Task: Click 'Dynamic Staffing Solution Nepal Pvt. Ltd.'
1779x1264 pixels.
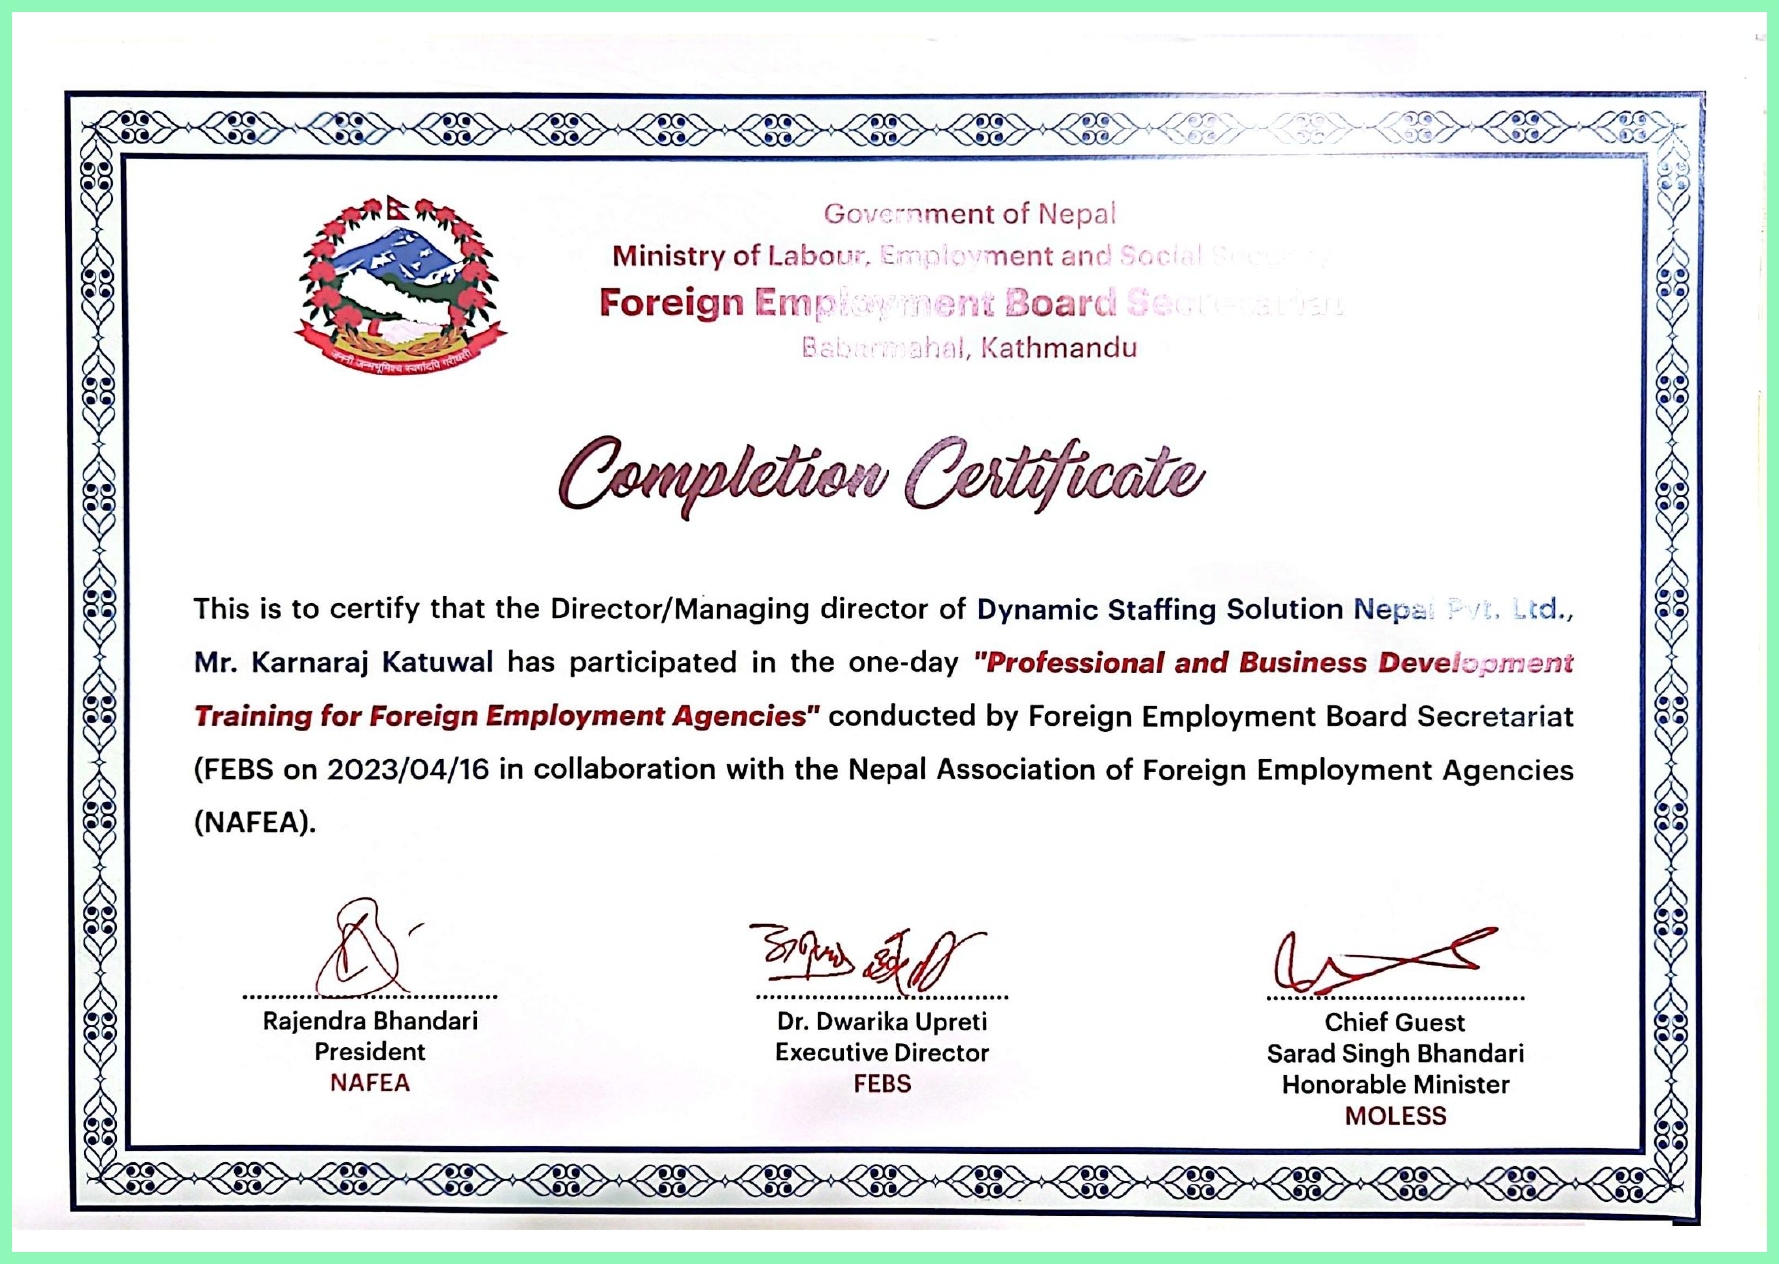Action: click(x=1274, y=609)
